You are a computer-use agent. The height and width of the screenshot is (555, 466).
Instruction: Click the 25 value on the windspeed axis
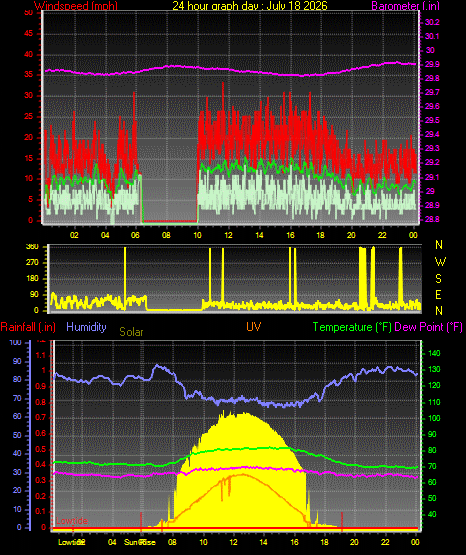tap(28, 116)
